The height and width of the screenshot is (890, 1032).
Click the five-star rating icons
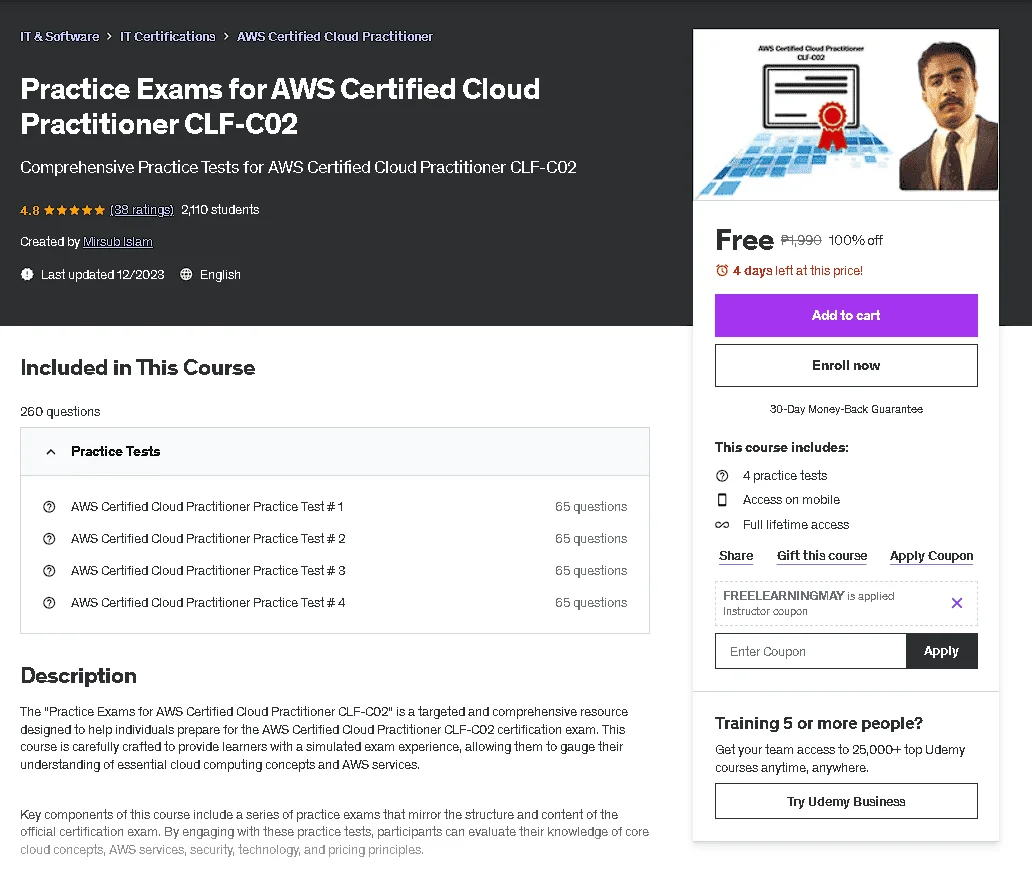click(74, 211)
